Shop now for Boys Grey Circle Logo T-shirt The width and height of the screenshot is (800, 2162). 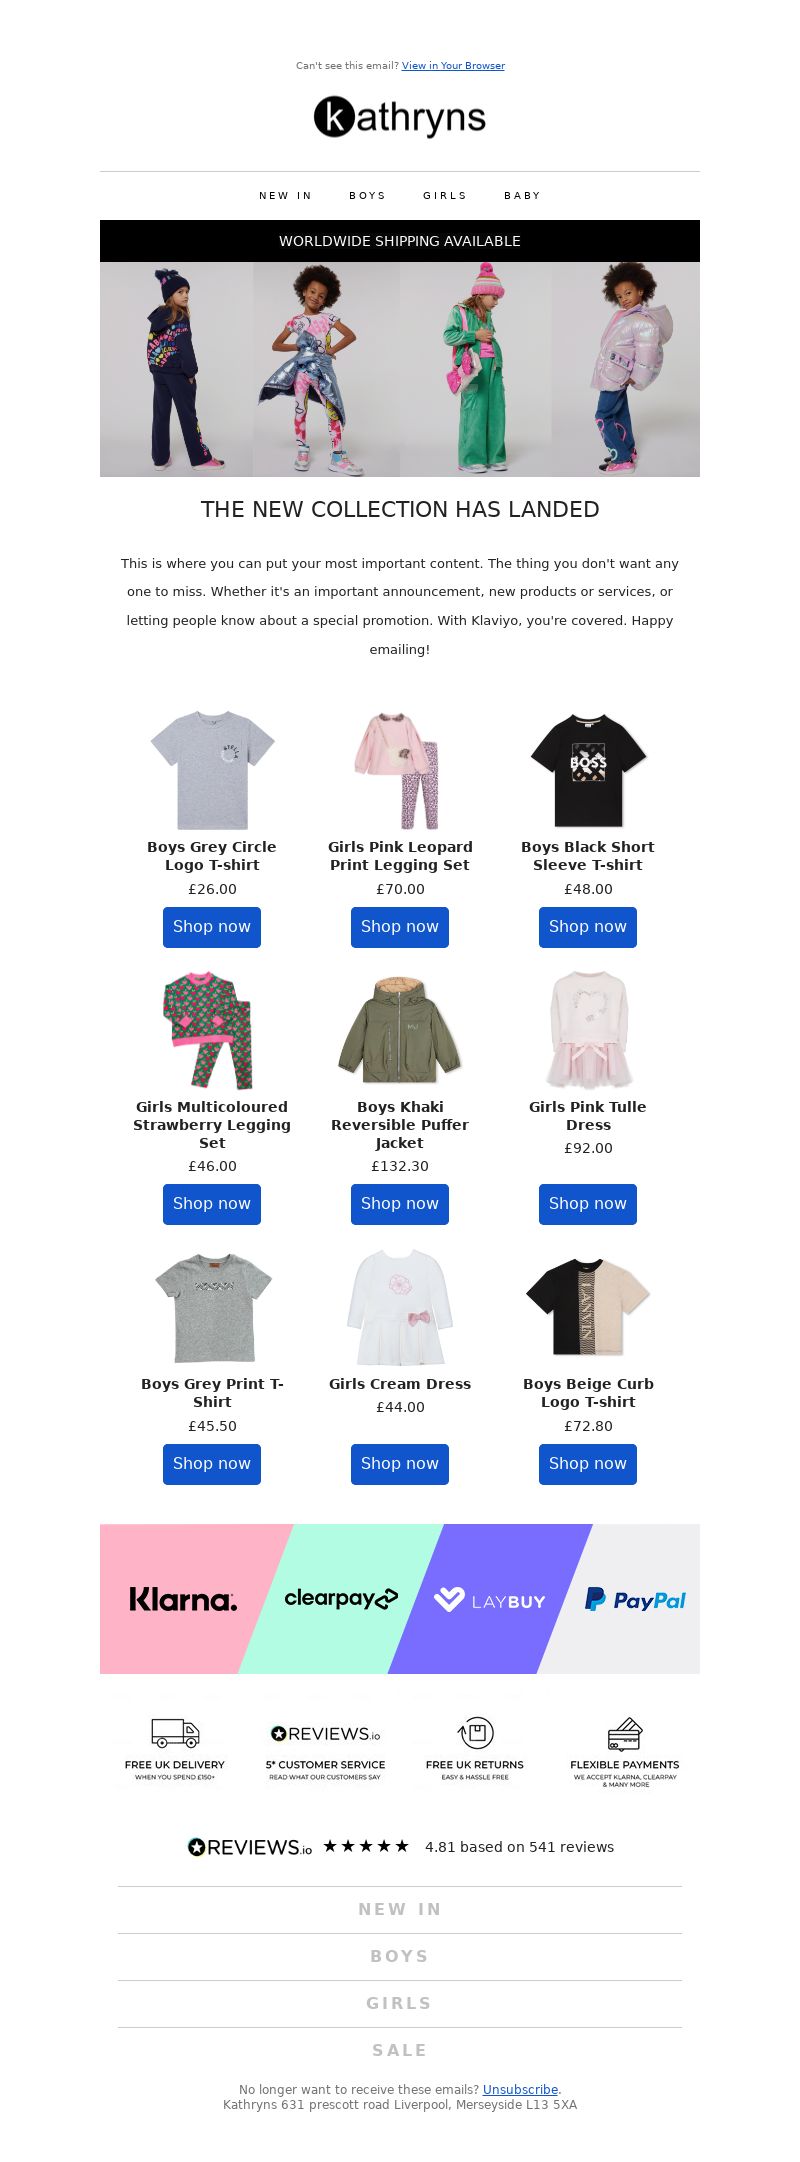coord(212,927)
